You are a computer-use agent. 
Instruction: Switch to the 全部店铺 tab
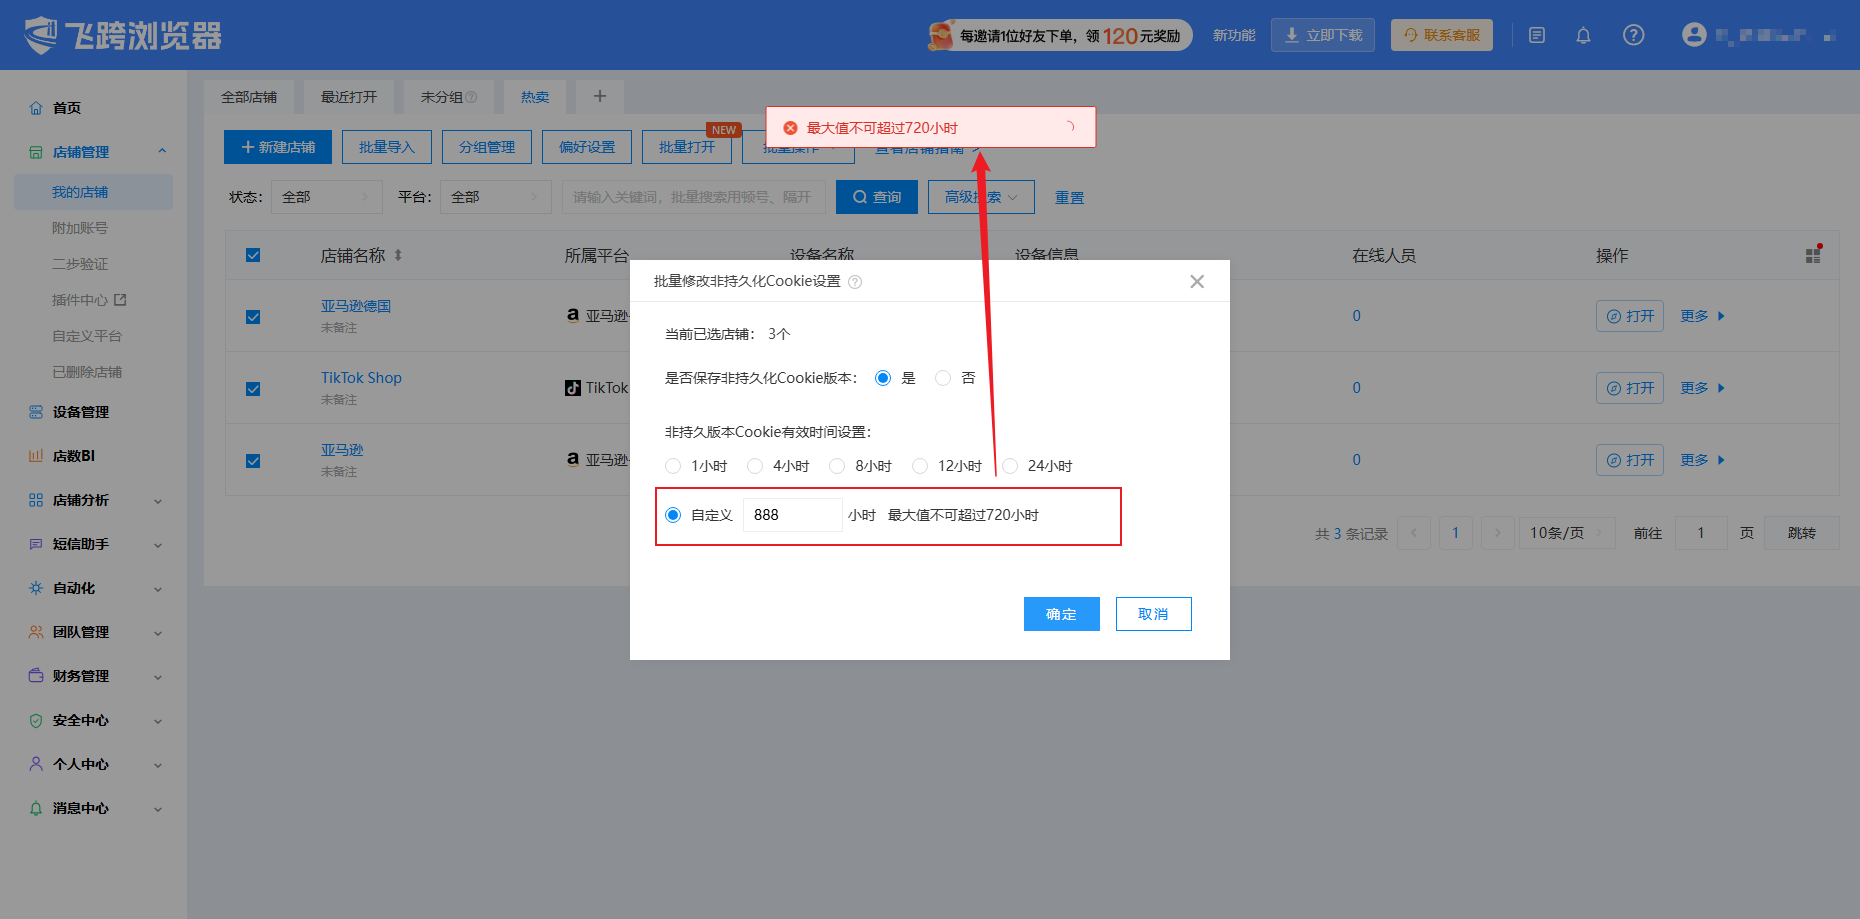(249, 97)
